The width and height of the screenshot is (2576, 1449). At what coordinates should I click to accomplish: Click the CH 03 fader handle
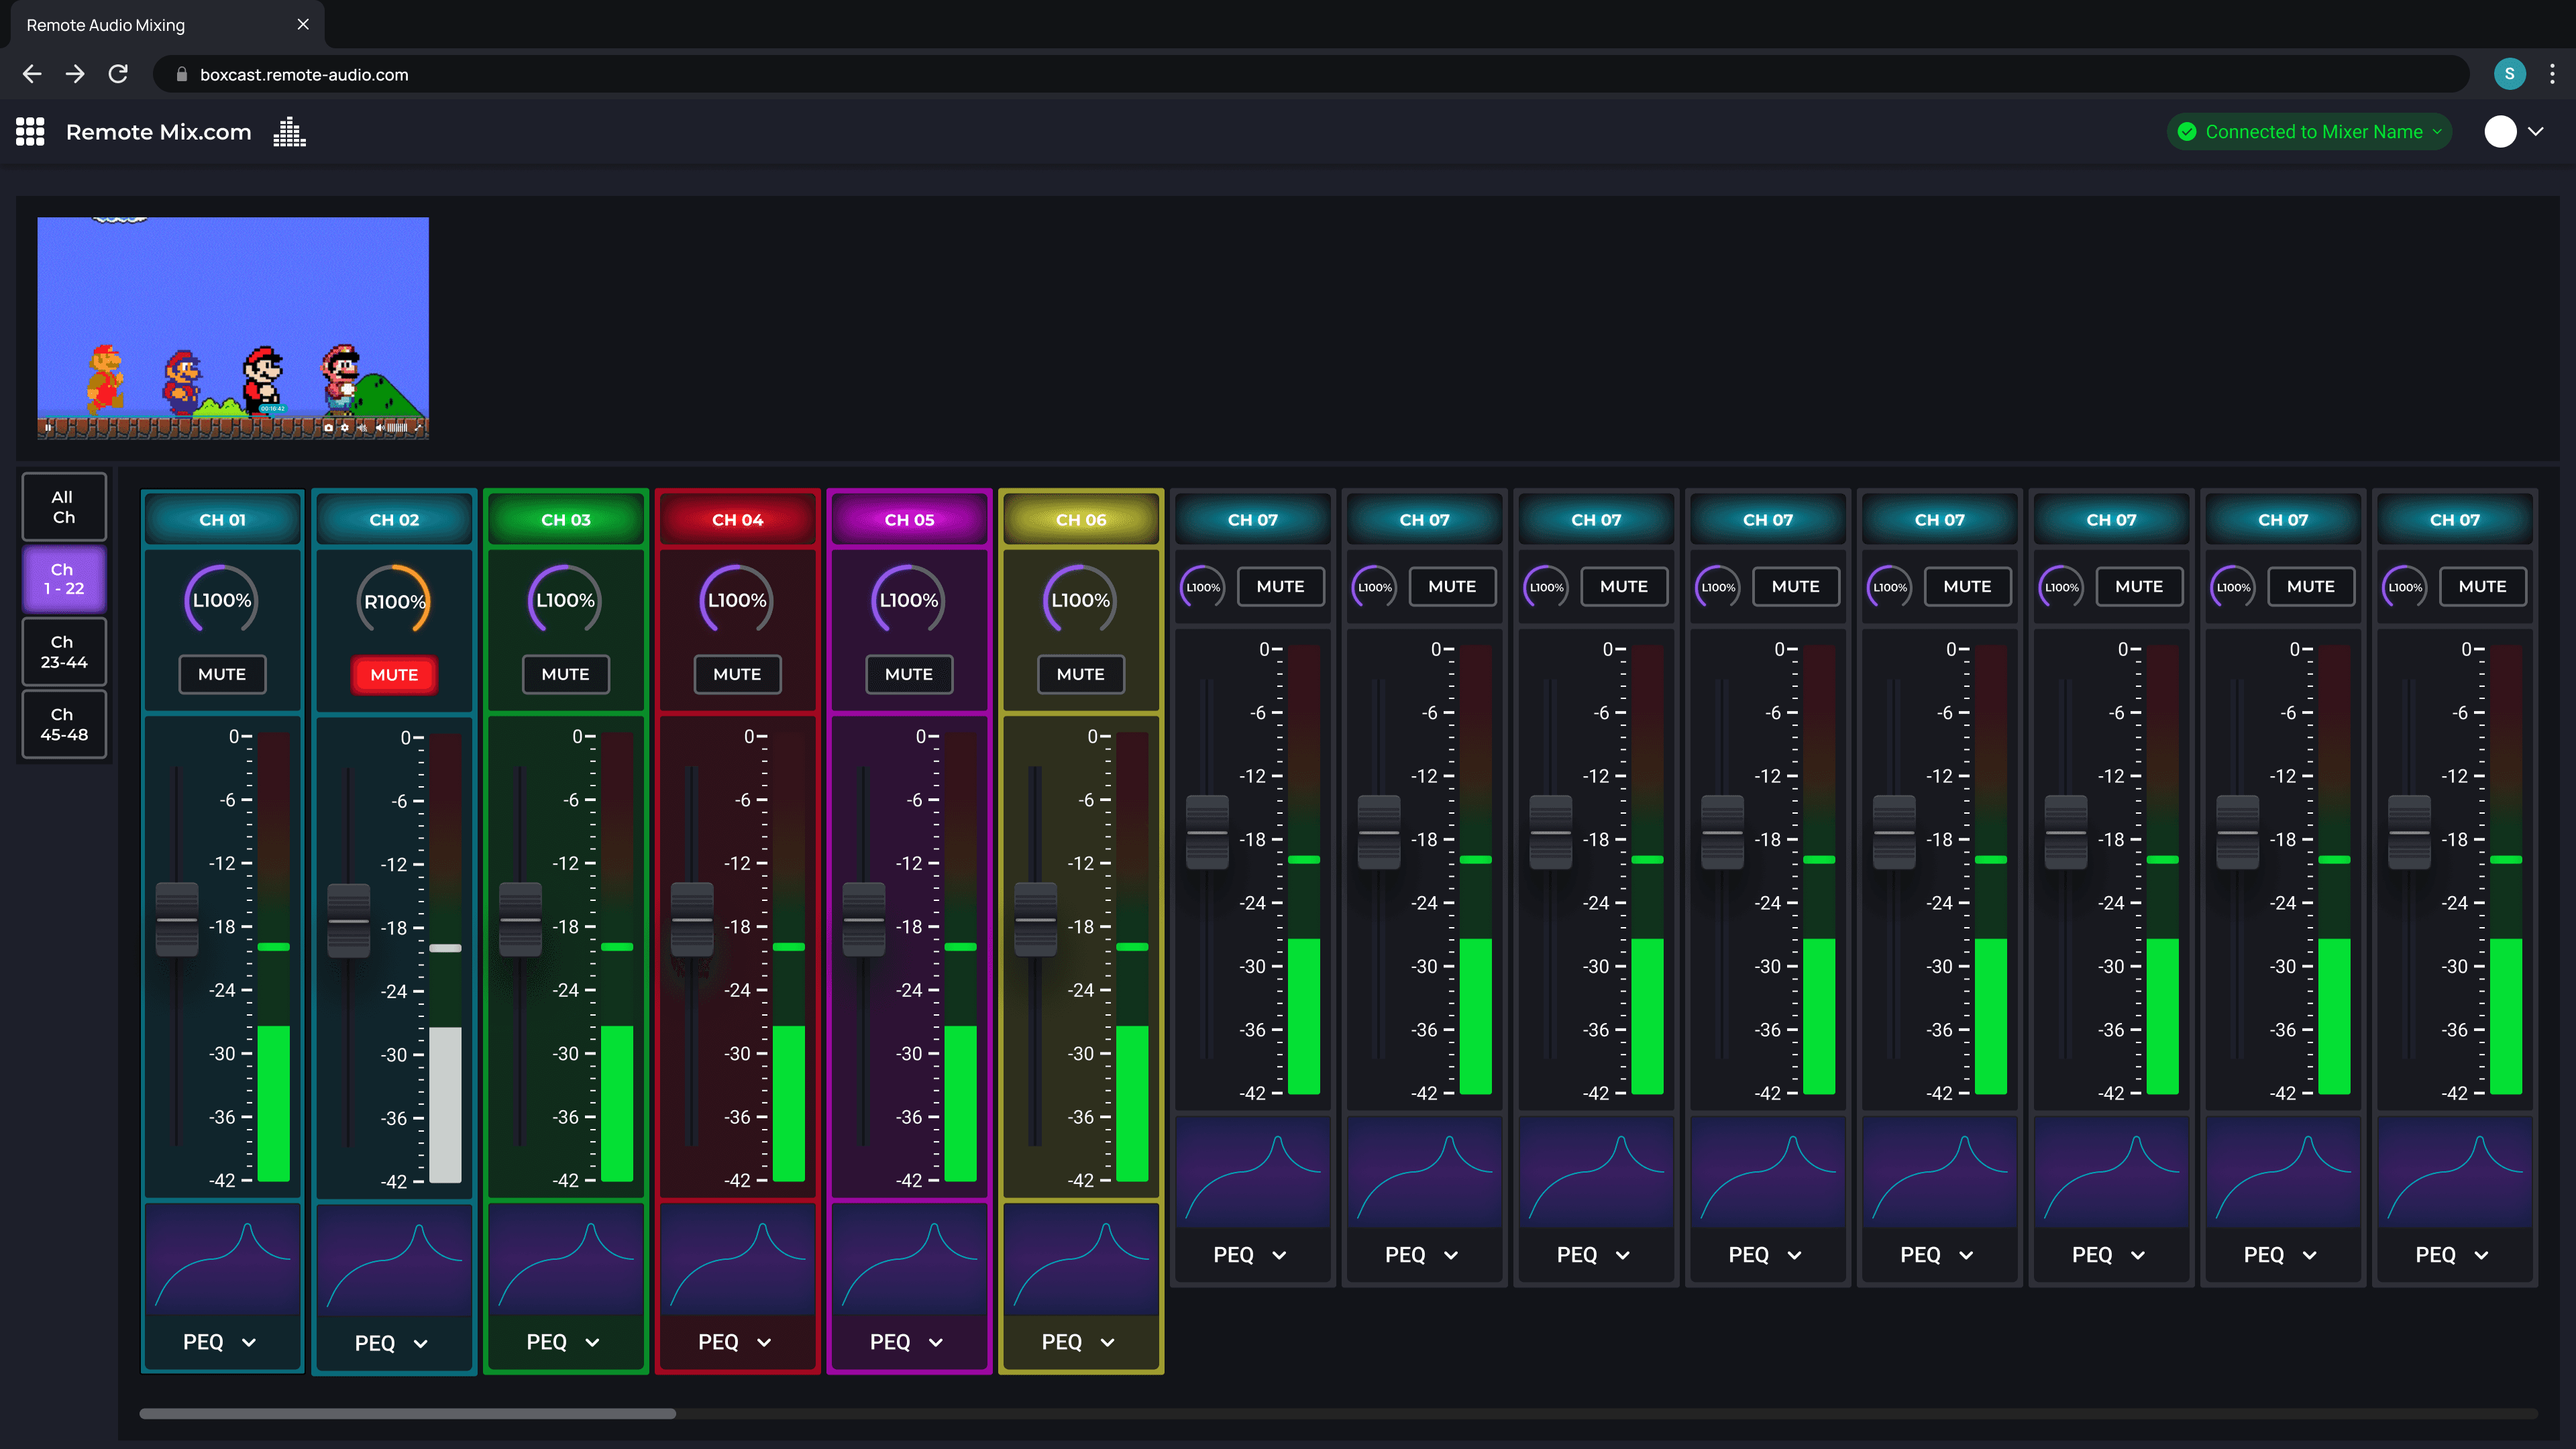coord(520,919)
